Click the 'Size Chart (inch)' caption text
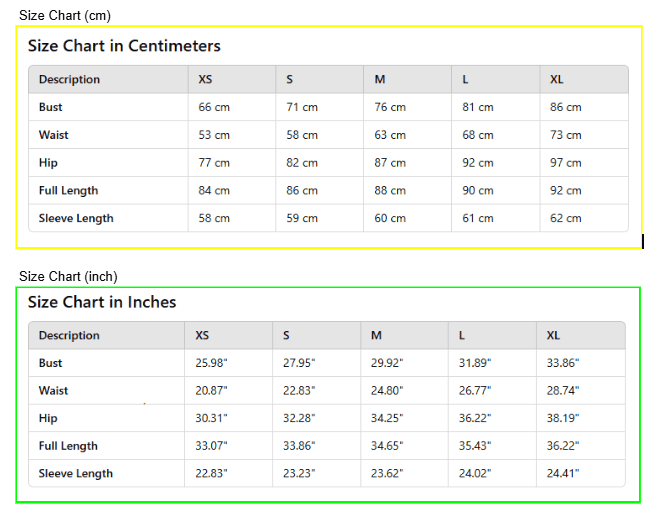Screen dimensions: 658x511 pyautogui.click(x=68, y=276)
